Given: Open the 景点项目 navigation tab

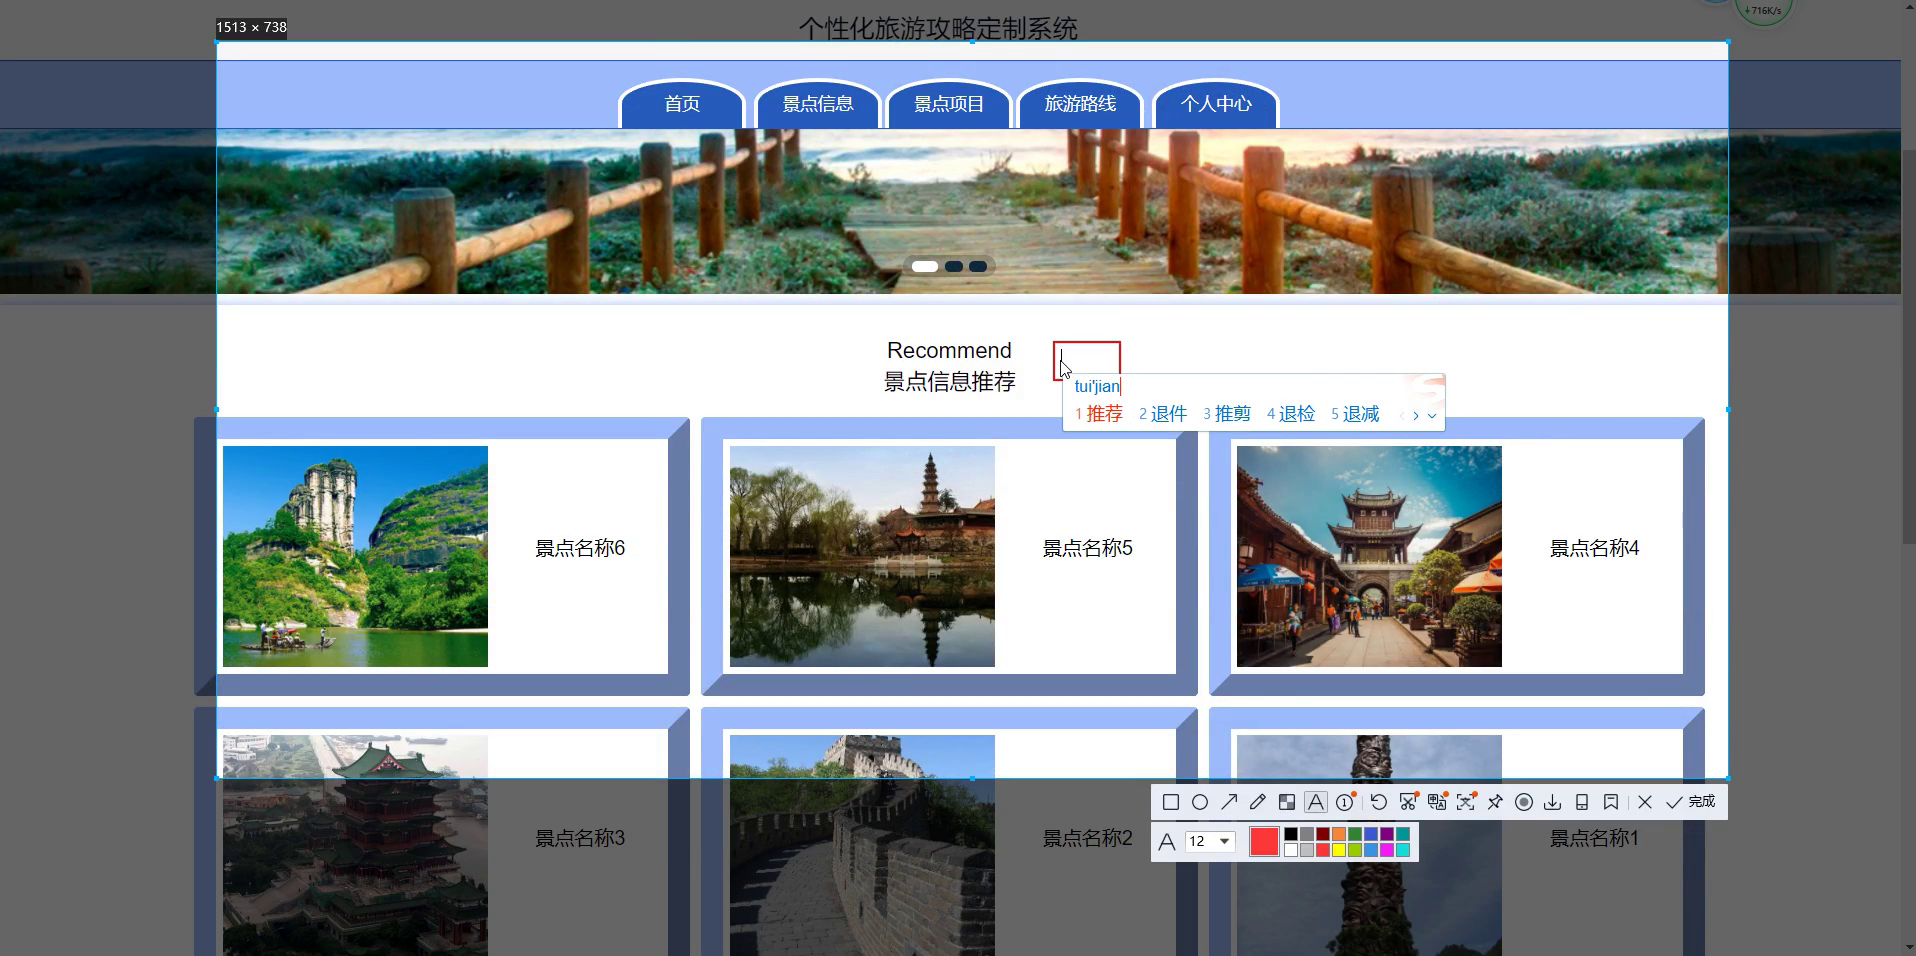Looking at the screenshot, I should (949, 104).
